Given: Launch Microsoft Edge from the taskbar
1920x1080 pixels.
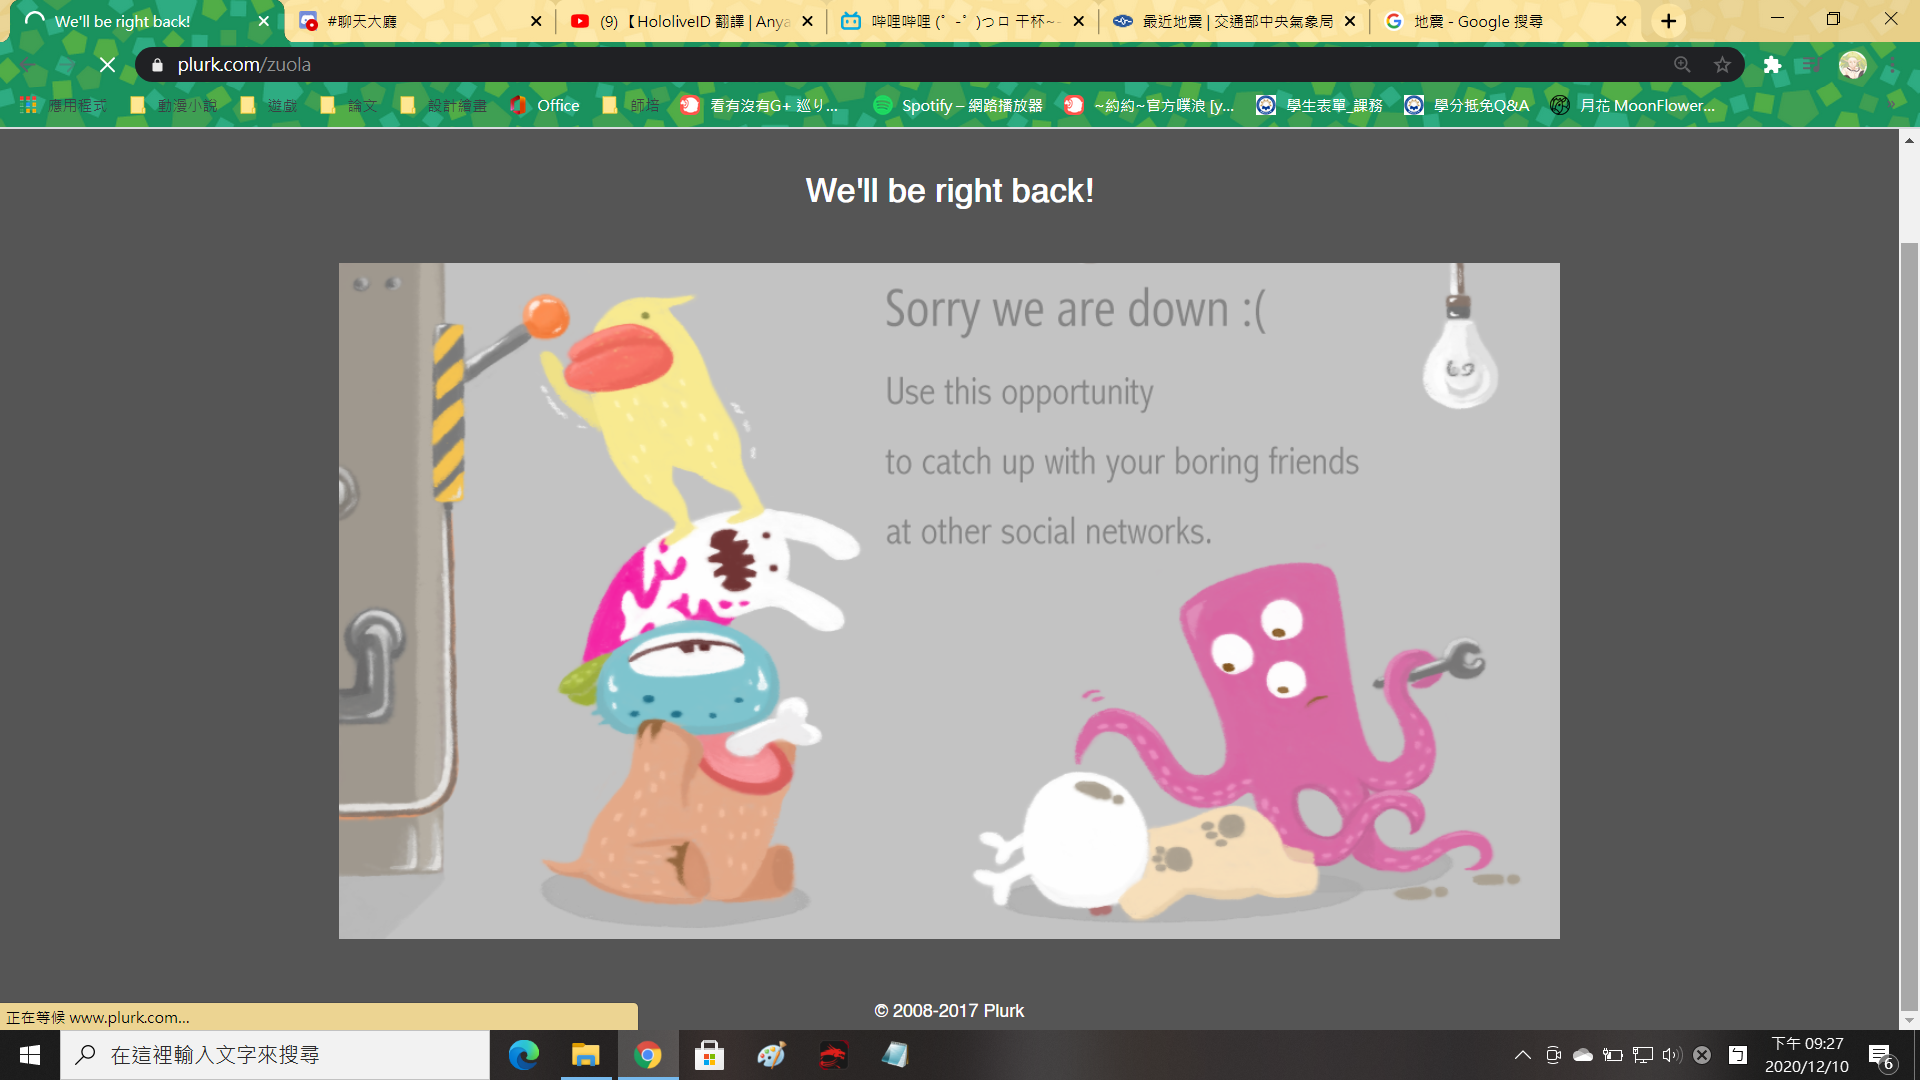Looking at the screenshot, I should [x=523, y=1055].
